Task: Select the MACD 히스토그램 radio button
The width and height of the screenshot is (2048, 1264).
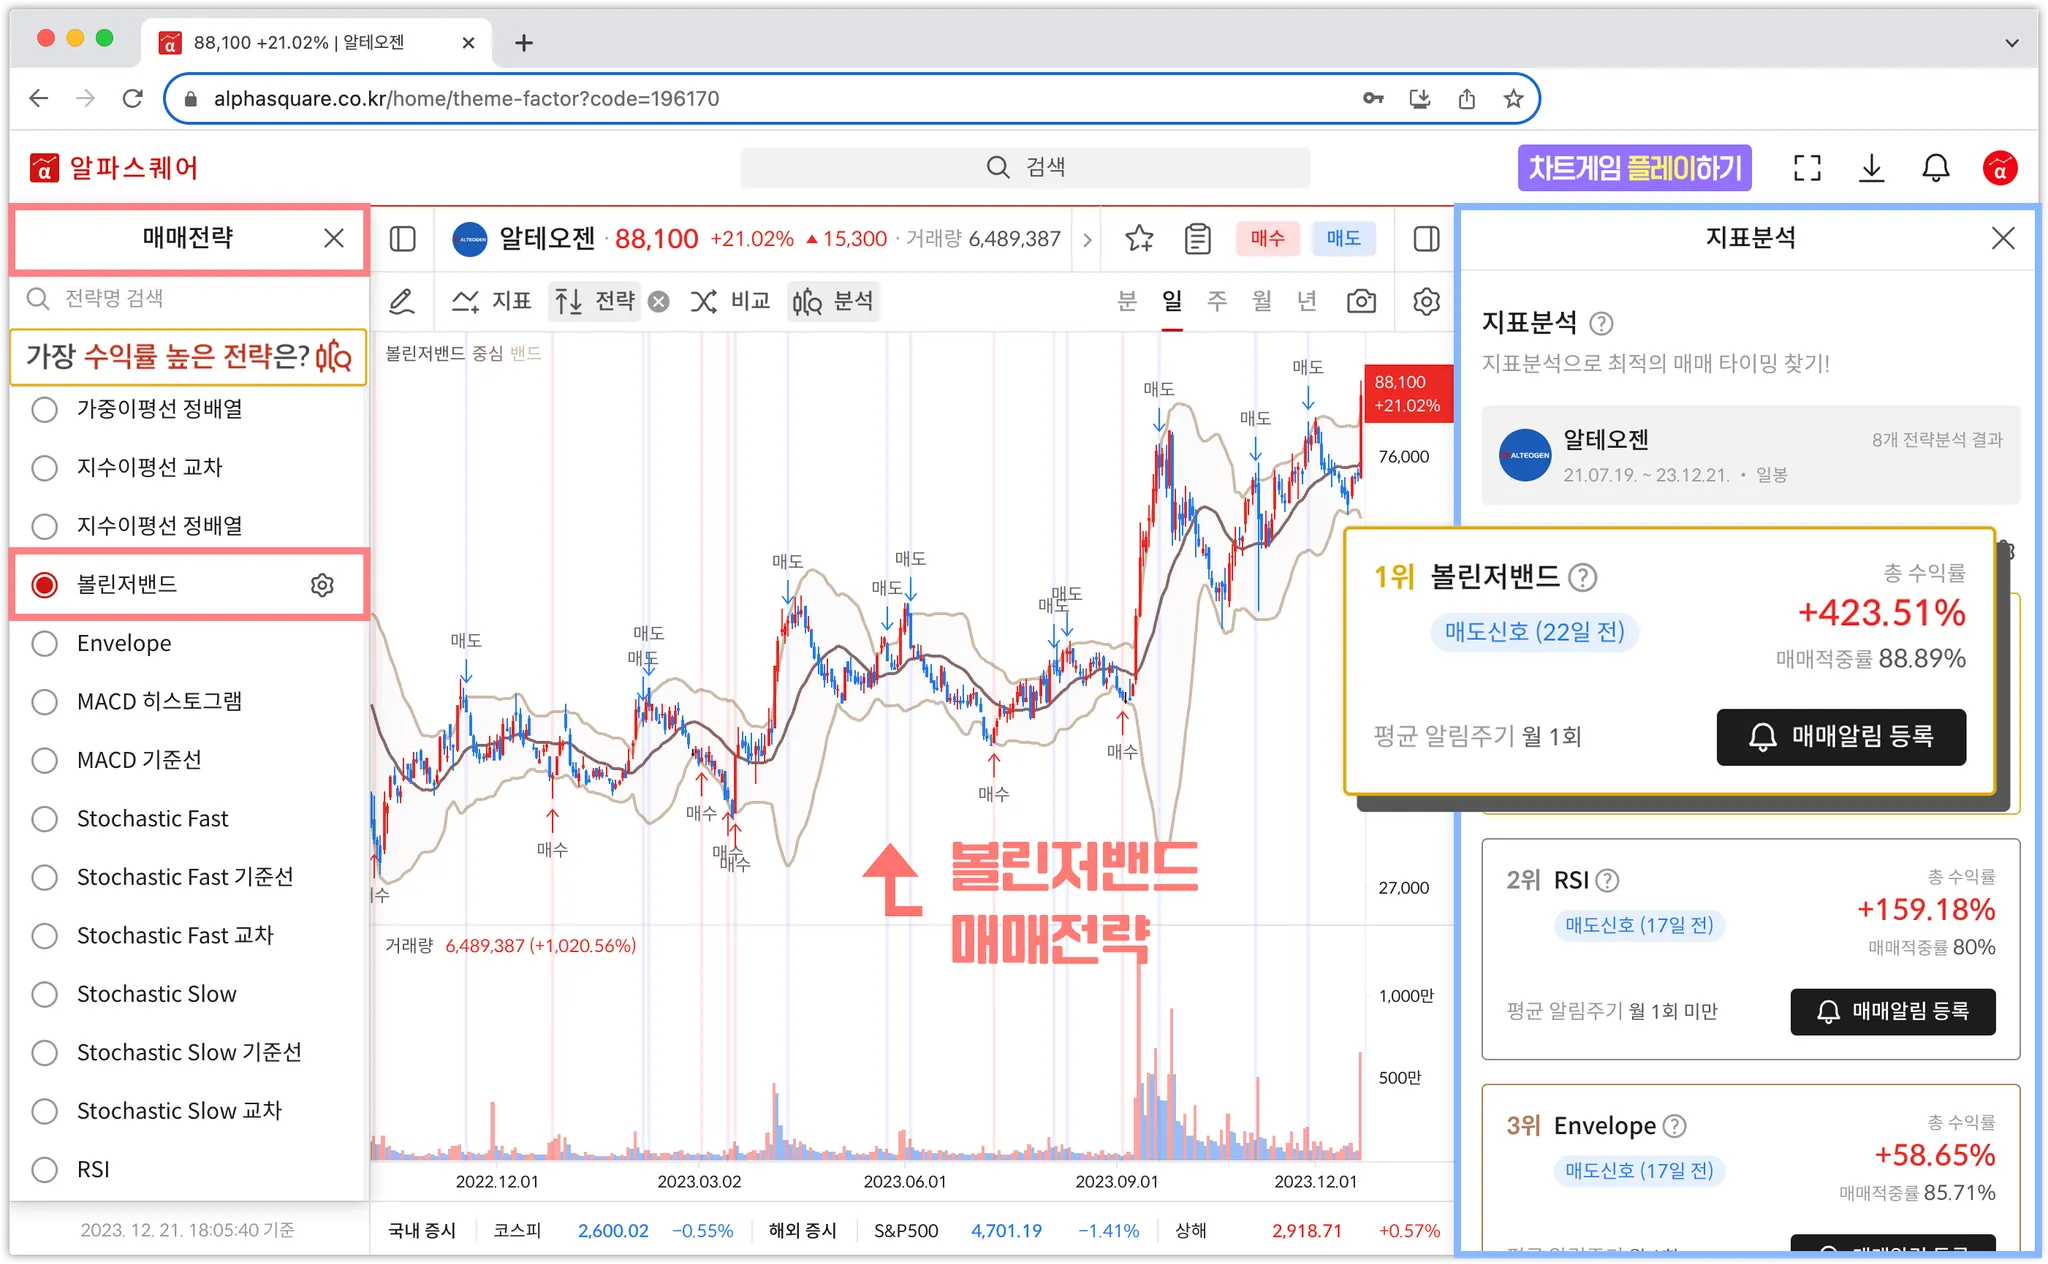Action: click(45, 702)
